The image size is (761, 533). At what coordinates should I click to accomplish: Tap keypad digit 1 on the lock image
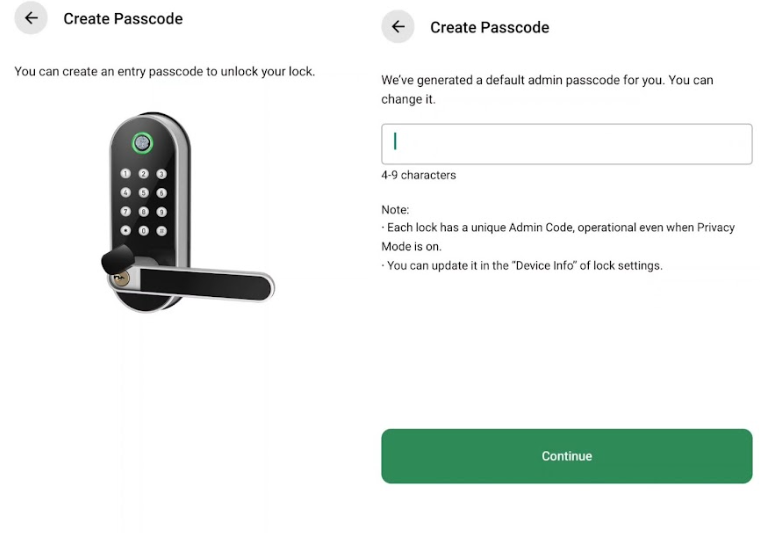point(126,173)
